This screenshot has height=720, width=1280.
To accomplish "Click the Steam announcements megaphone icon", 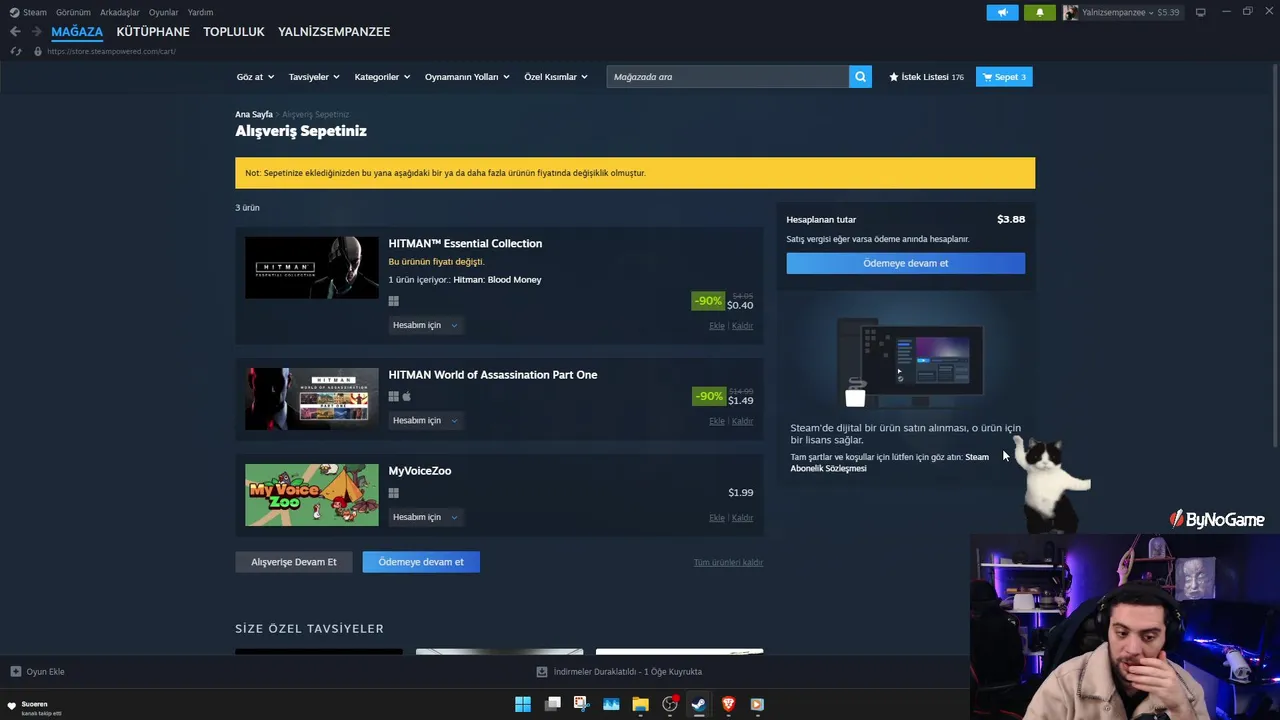I will [x=1002, y=12].
